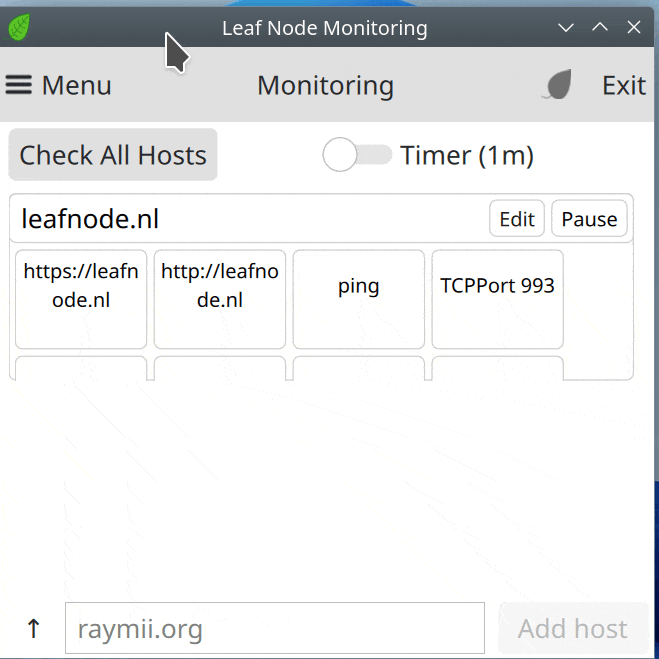Viewport: 659px width, 659px height.
Task: Click the grey leaf logo icon
Action: [558, 86]
